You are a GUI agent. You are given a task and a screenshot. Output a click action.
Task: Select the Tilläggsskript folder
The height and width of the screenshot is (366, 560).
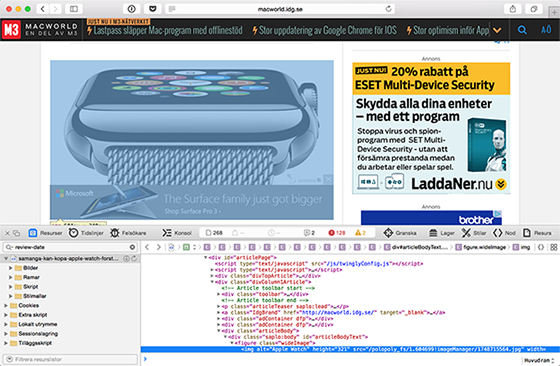pyautogui.click(x=35, y=343)
